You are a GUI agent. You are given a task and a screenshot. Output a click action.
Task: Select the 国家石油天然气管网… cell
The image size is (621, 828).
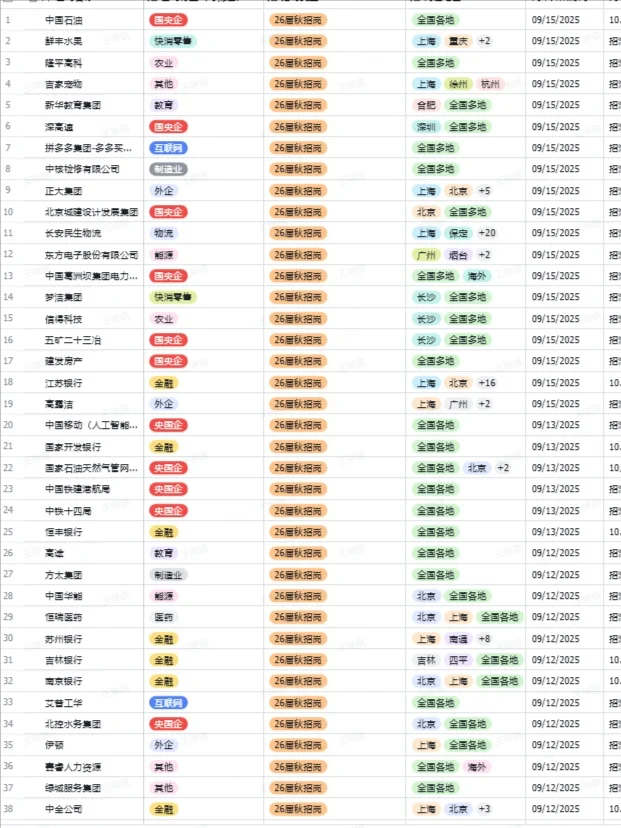(91, 468)
